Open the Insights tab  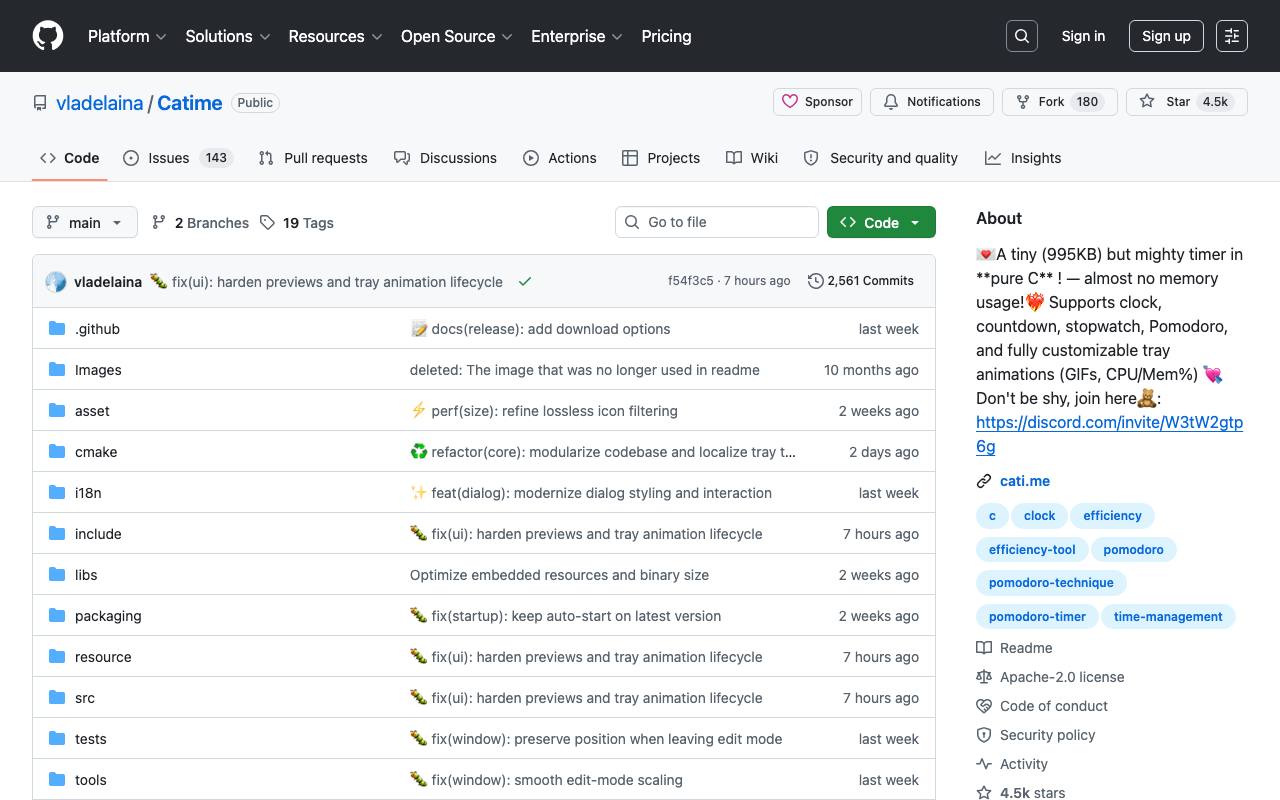click(x=1023, y=158)
